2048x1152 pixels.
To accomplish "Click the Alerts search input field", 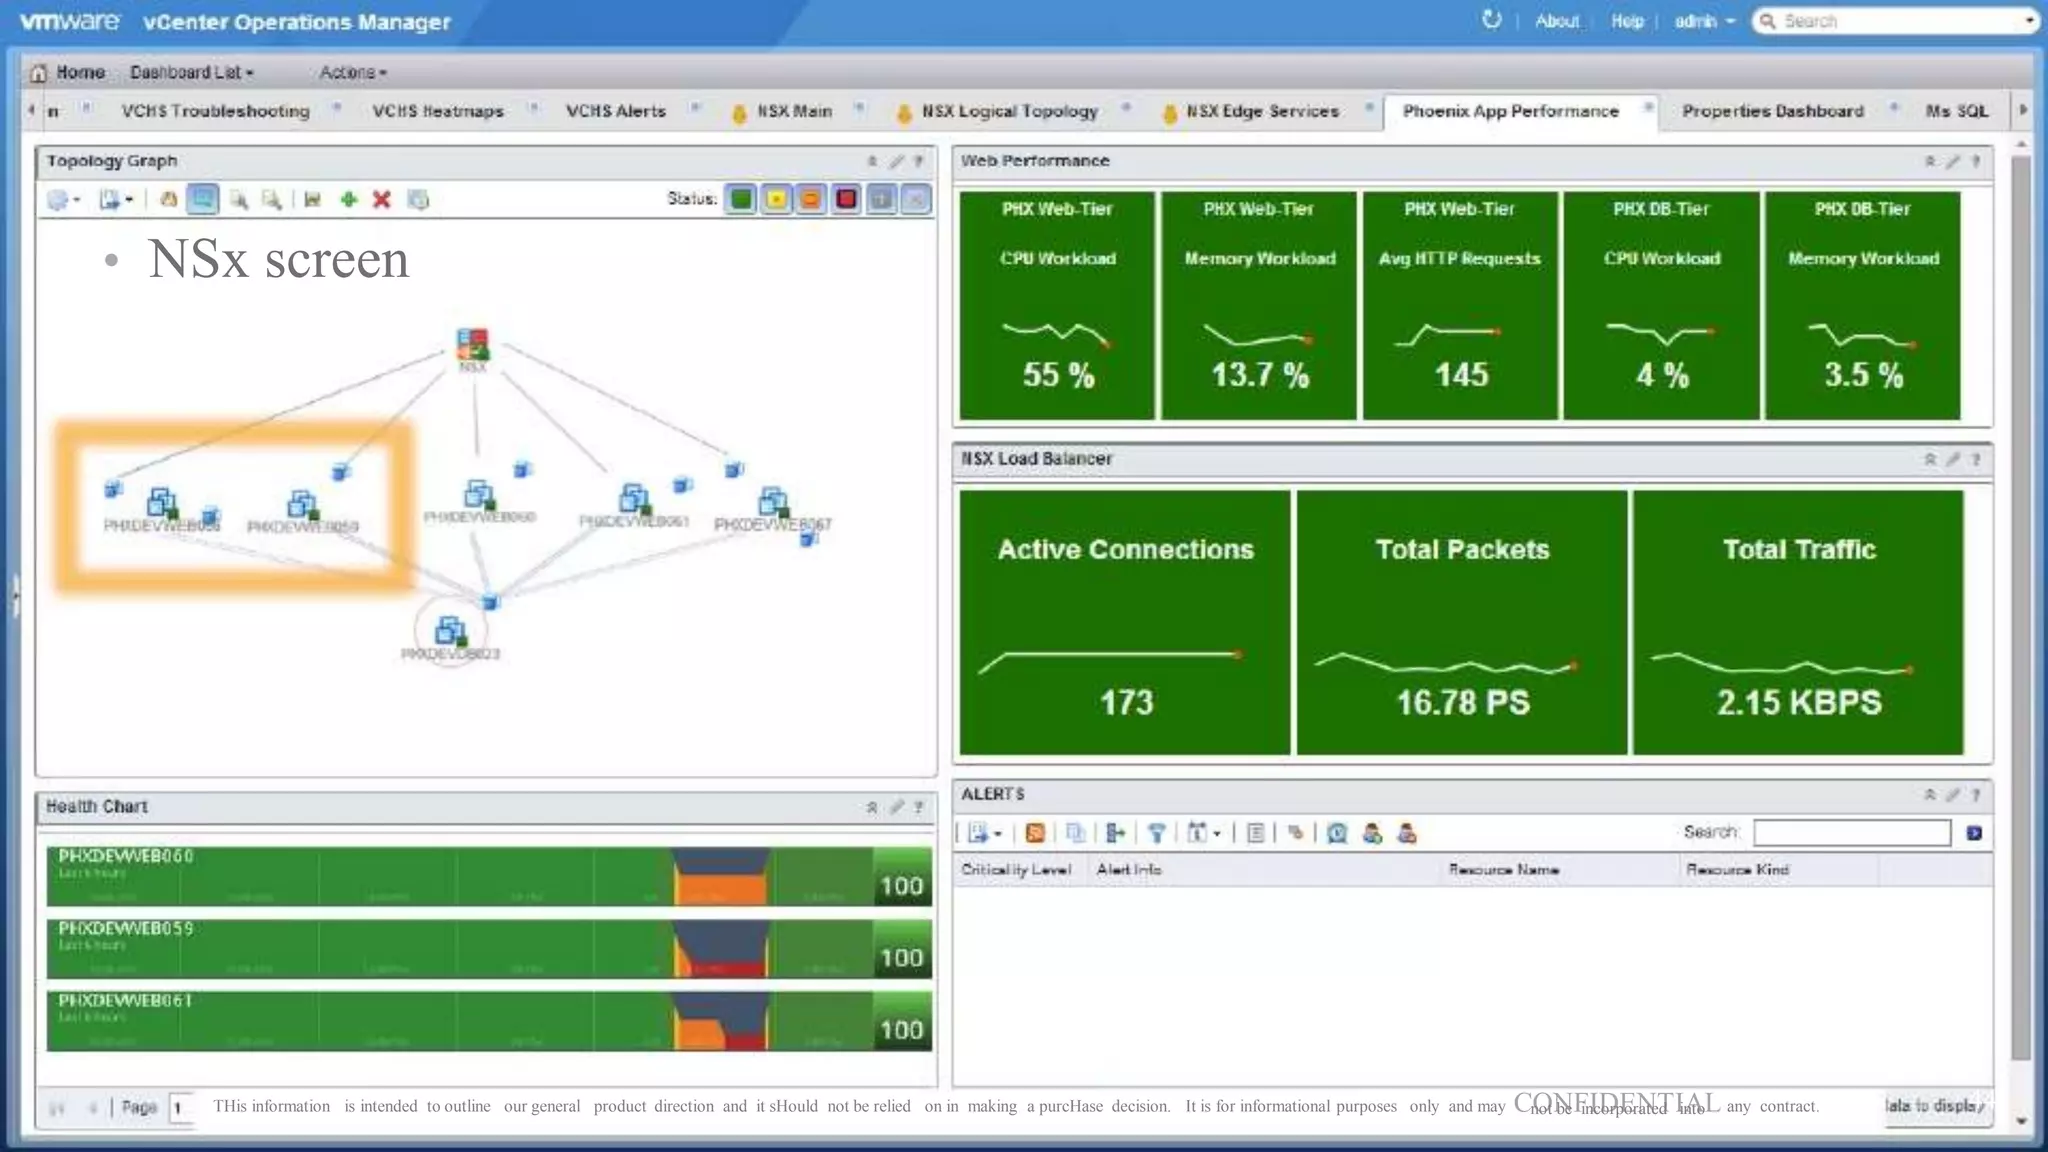I will point(1851,832).
